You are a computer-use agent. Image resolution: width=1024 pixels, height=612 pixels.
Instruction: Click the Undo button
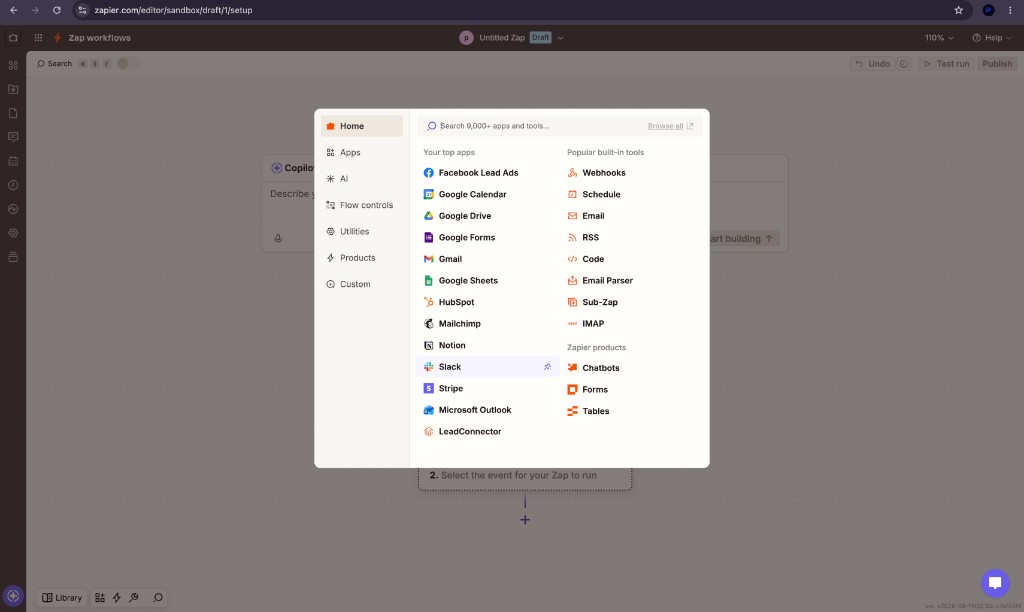click(872, 64)
